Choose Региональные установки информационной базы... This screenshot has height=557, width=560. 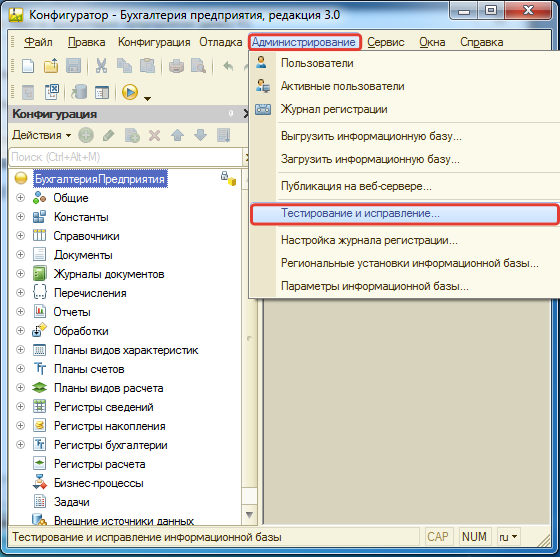point(405,263)
